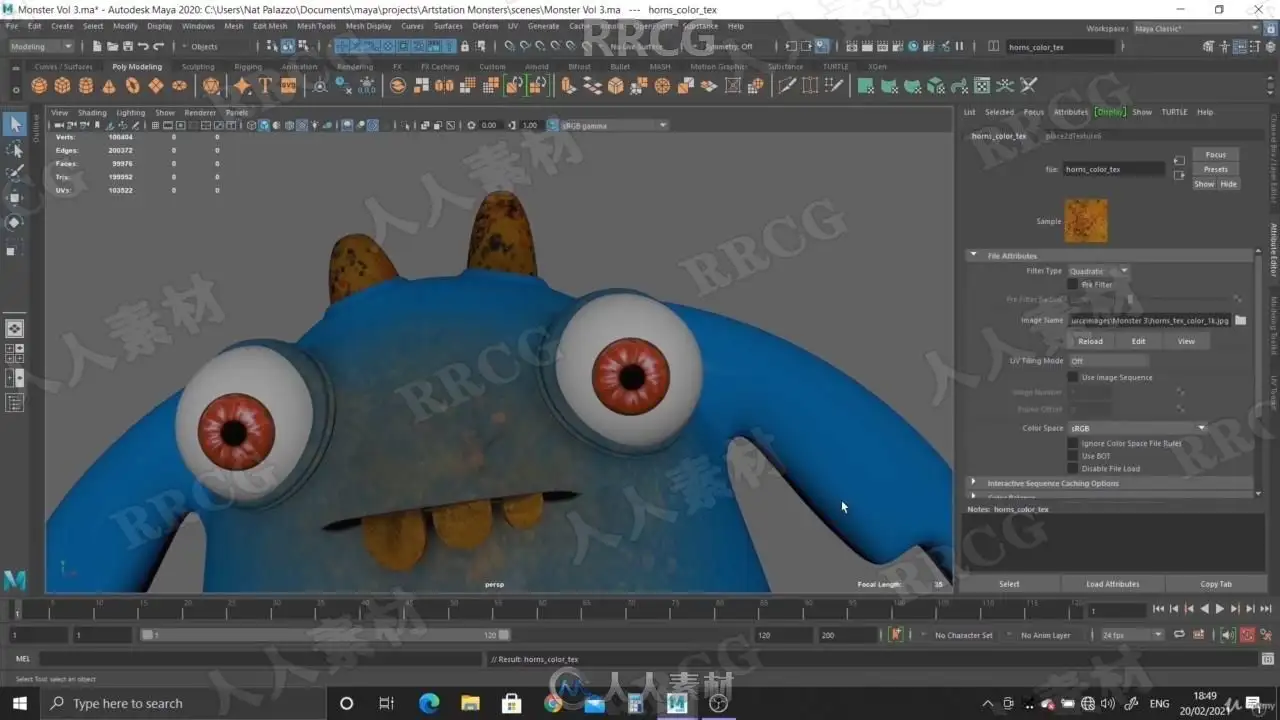Create a polygon disc from the shelf

point(180,86)
